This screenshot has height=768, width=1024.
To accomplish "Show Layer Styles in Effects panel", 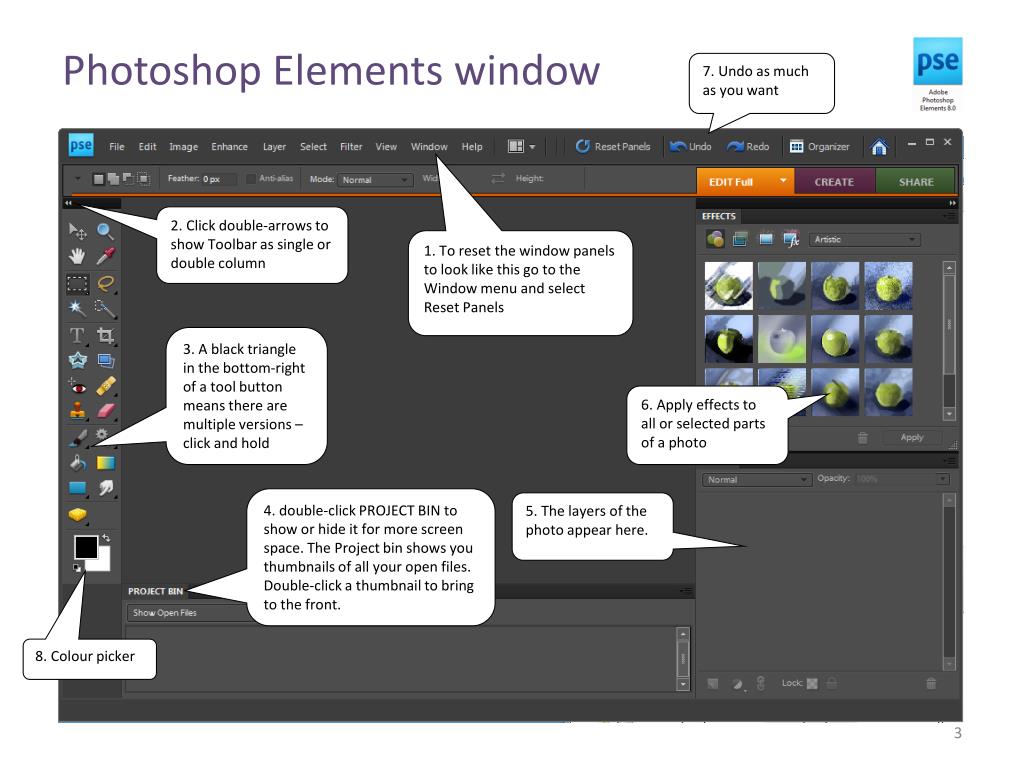I will 740,239.
